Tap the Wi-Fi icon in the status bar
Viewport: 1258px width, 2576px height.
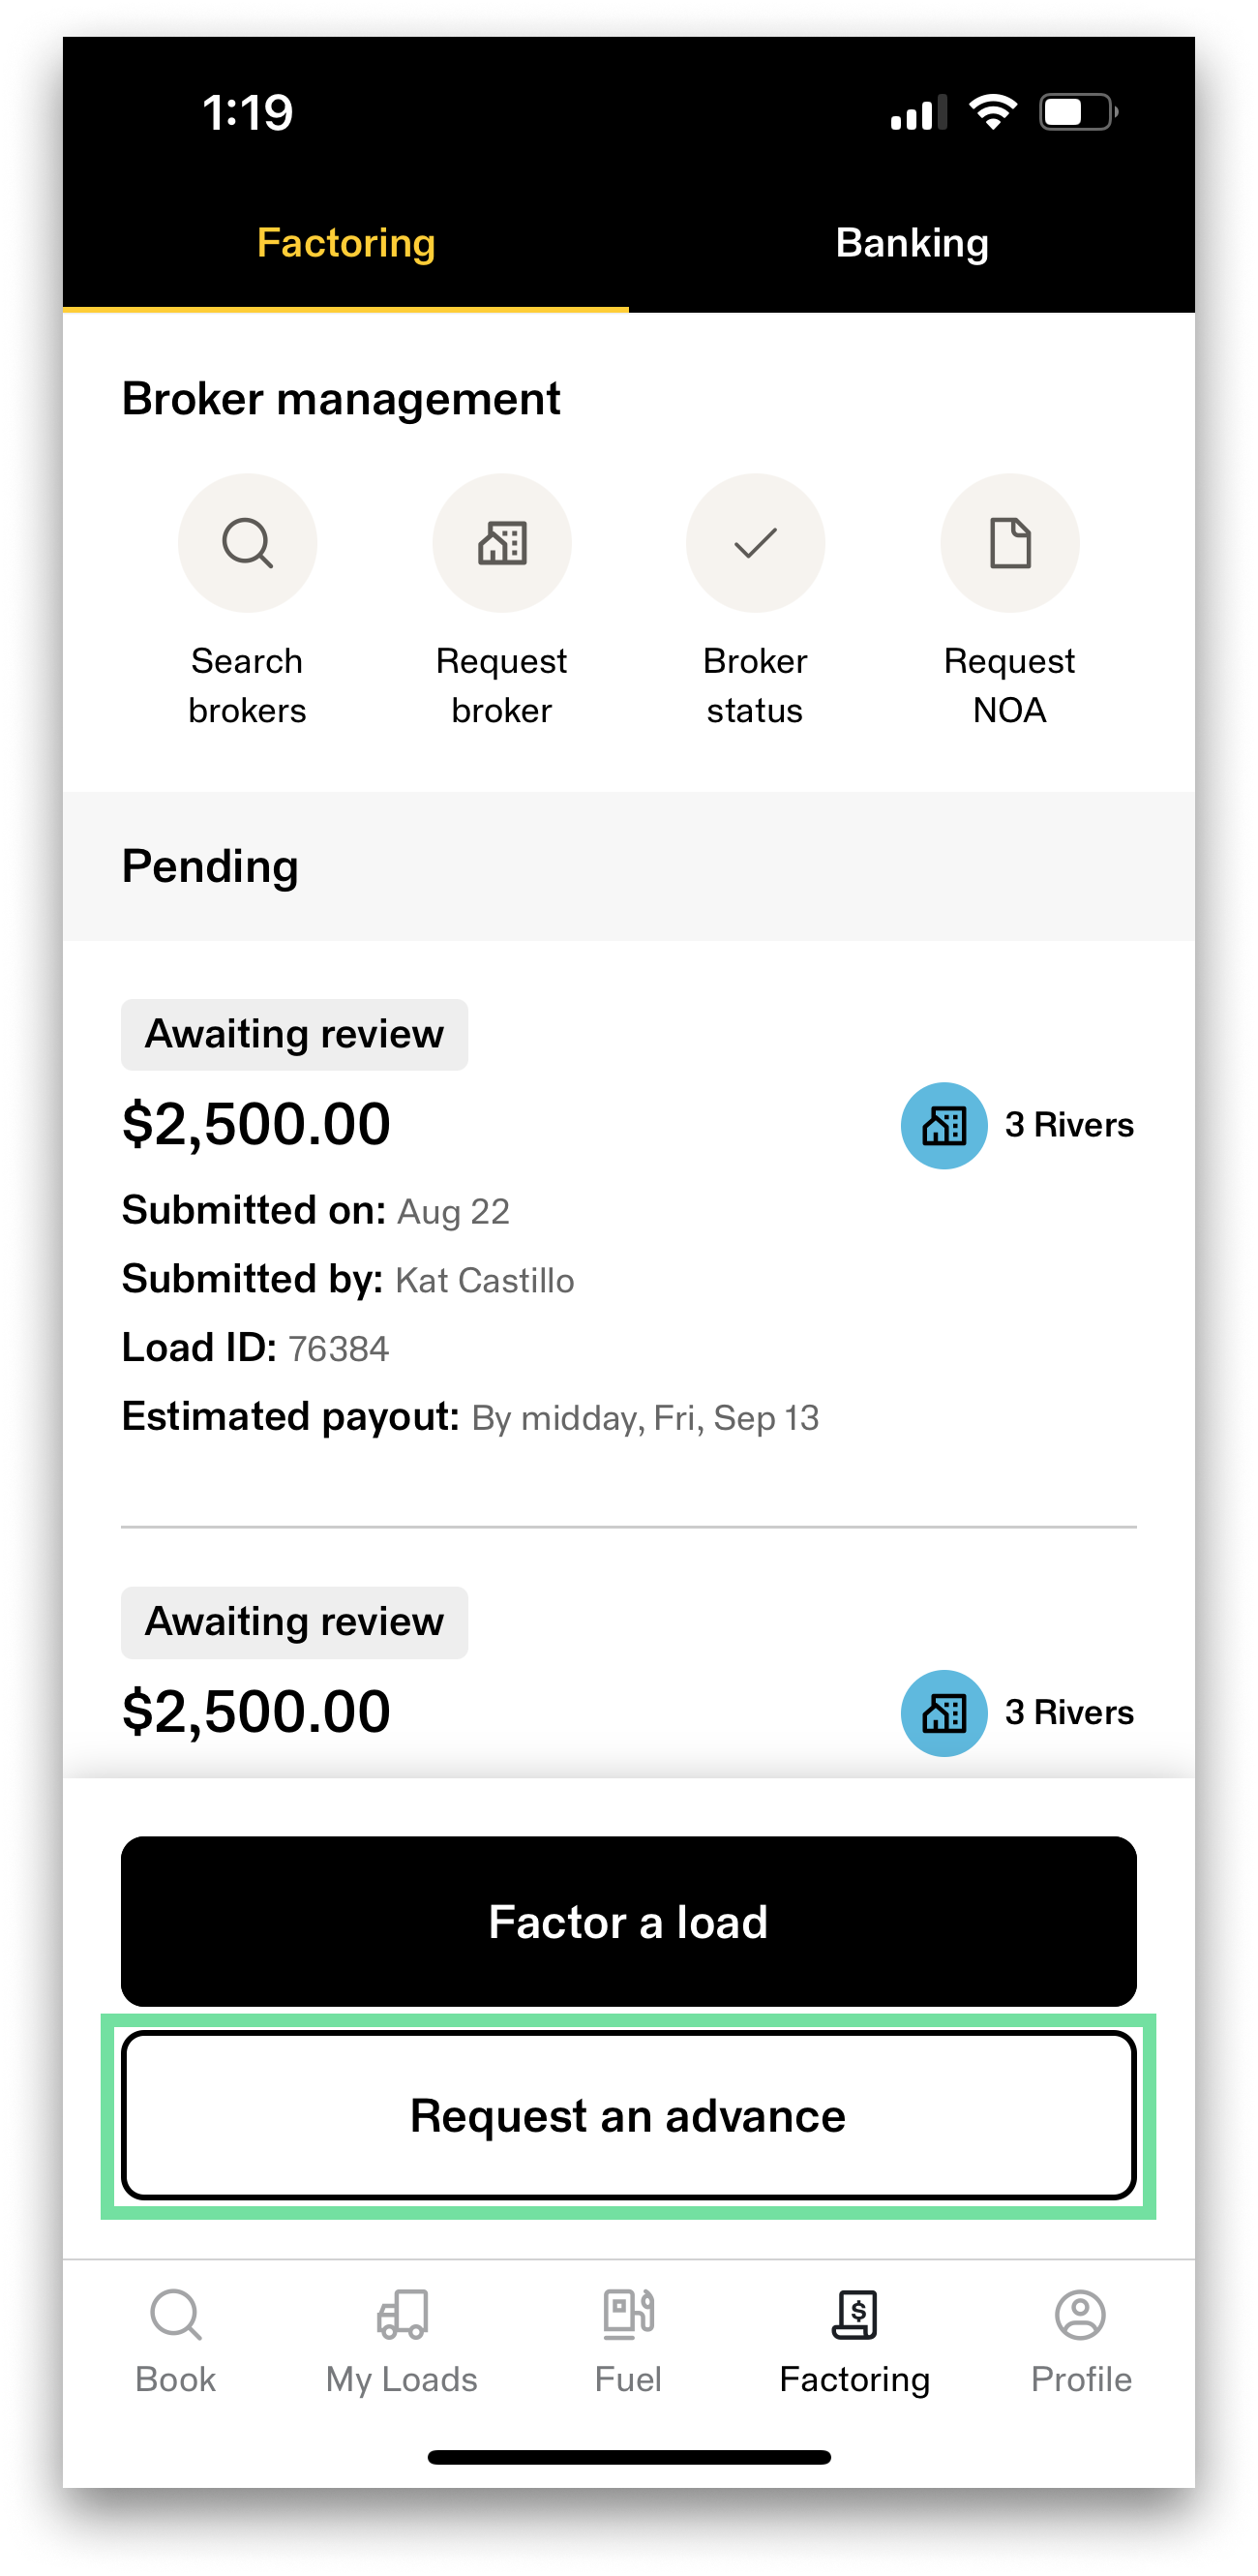(993, 112)
